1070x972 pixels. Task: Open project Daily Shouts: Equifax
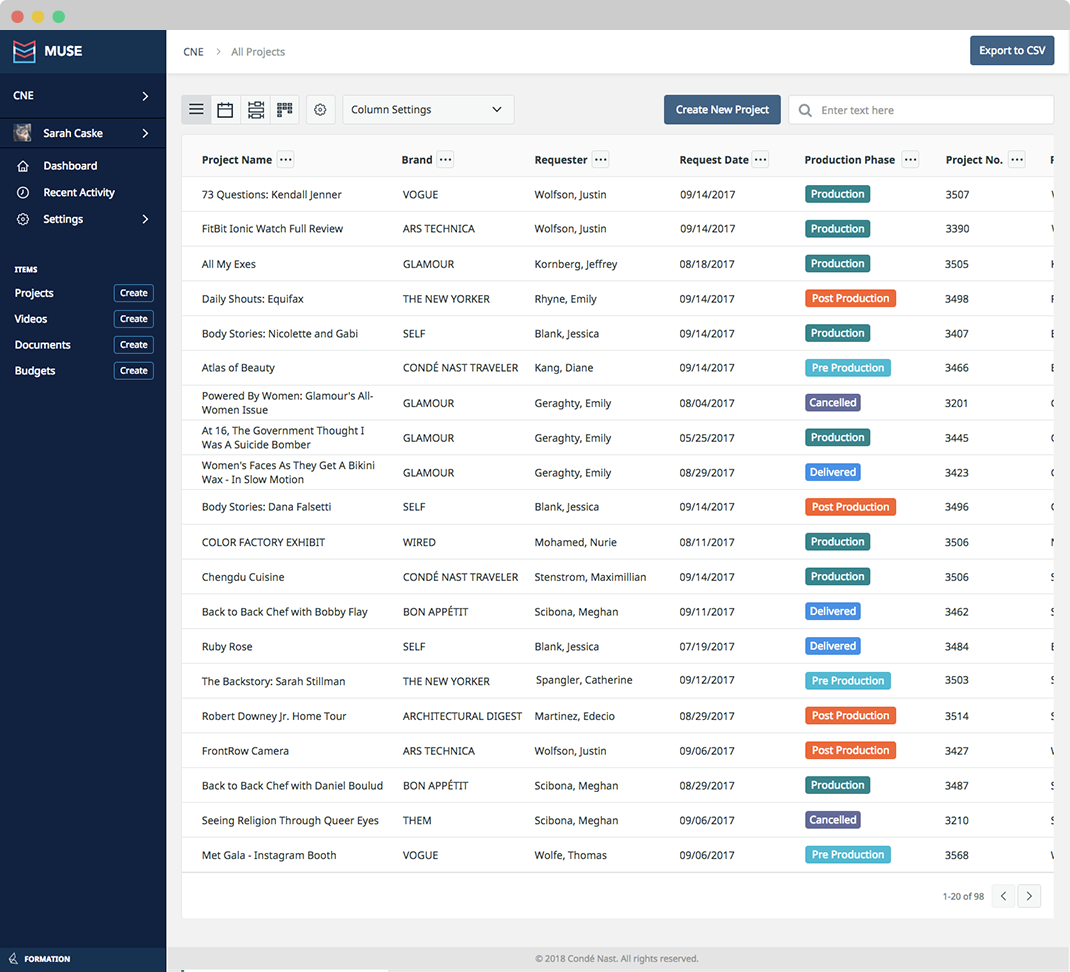pos(252,299)
